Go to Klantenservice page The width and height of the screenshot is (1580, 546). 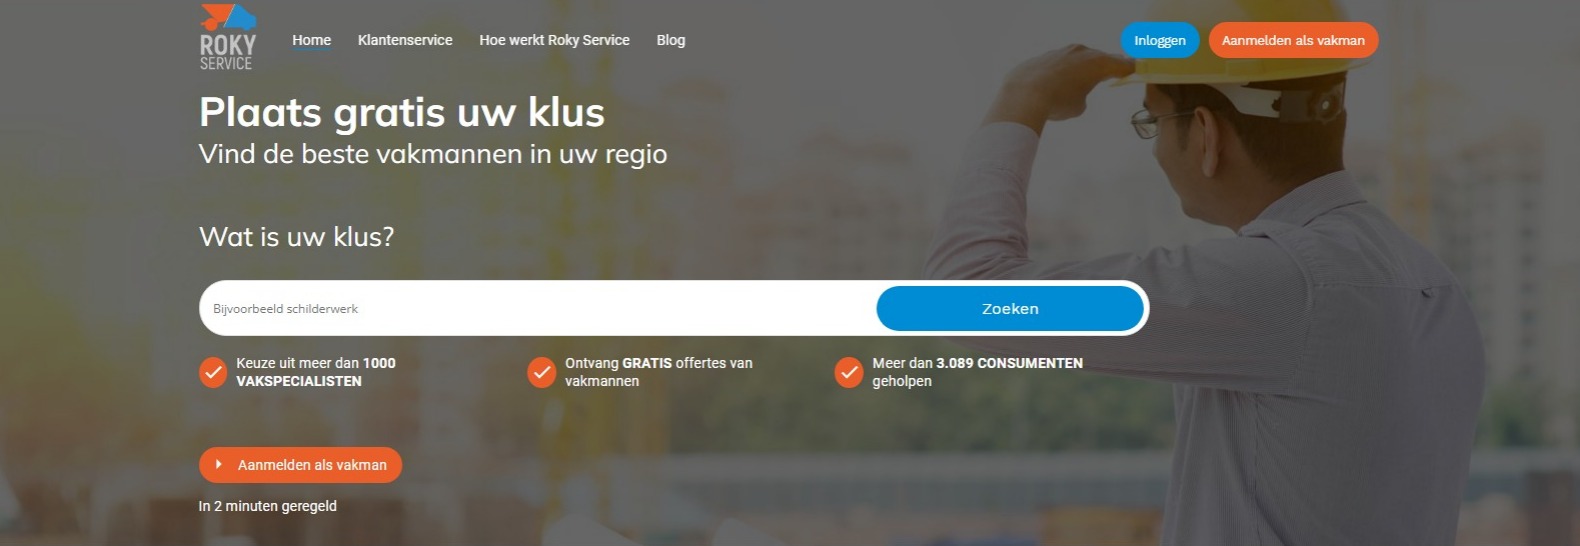pyautogui.click(x=405, y=40)
